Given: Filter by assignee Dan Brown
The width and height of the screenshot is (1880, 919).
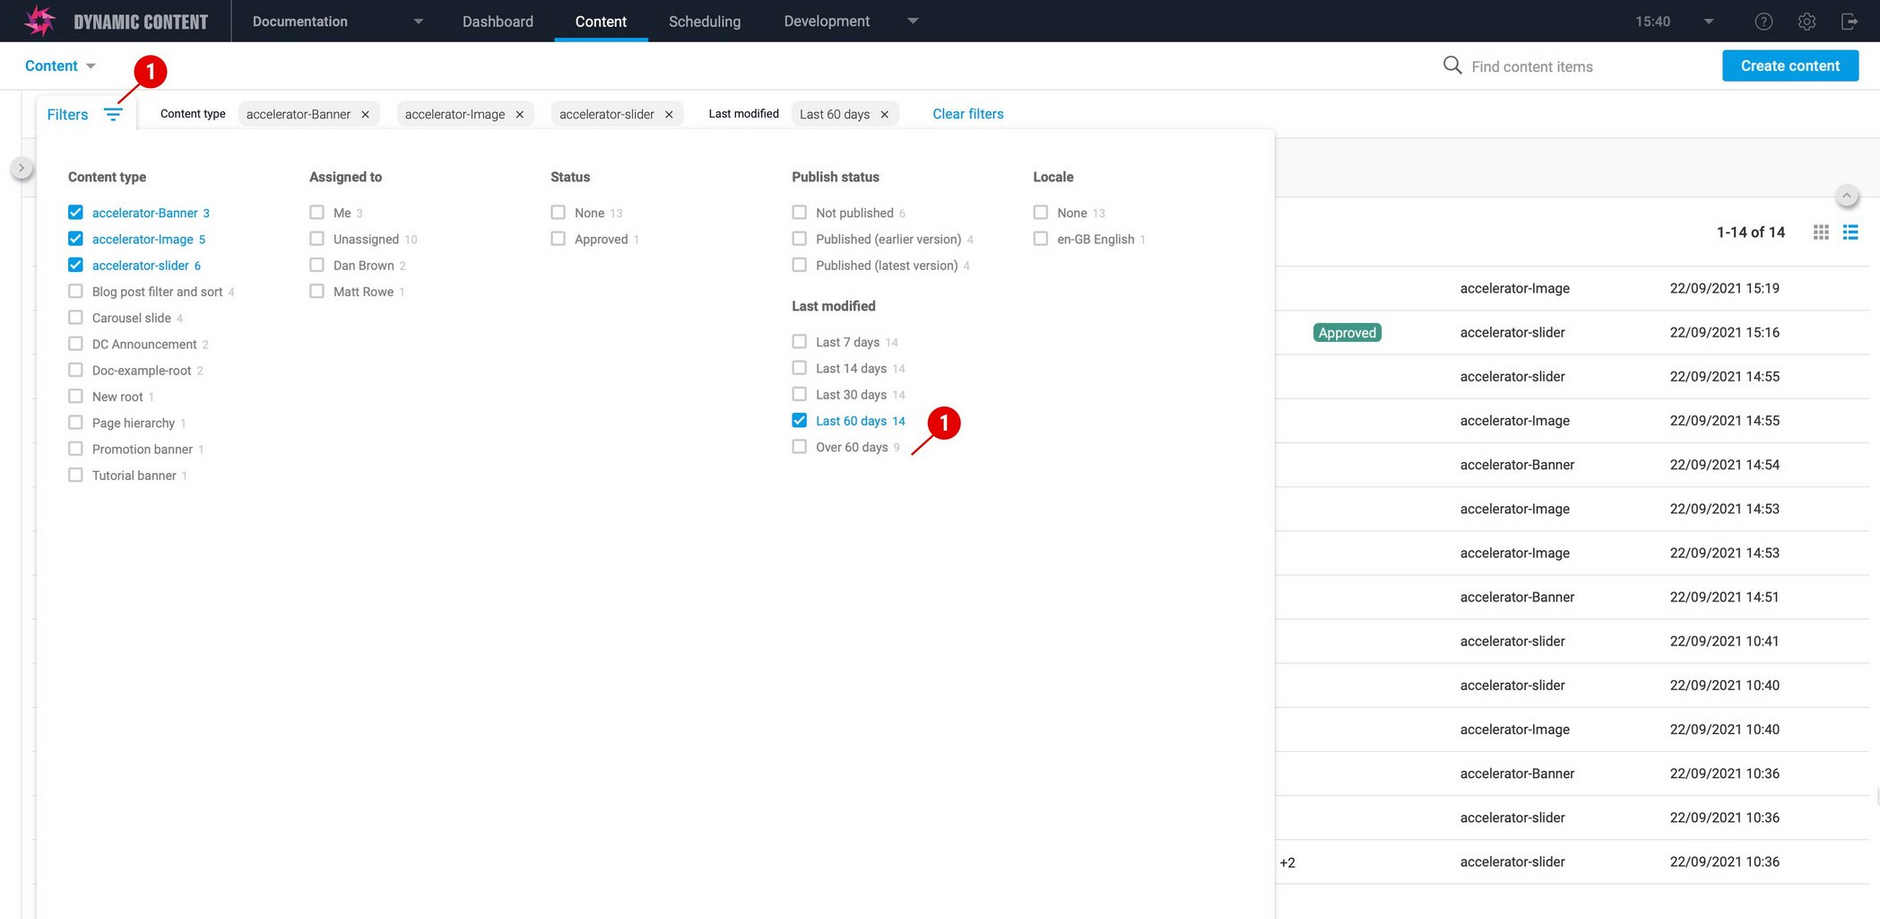Looking at the screenshot, I should (x=317, y=265).
